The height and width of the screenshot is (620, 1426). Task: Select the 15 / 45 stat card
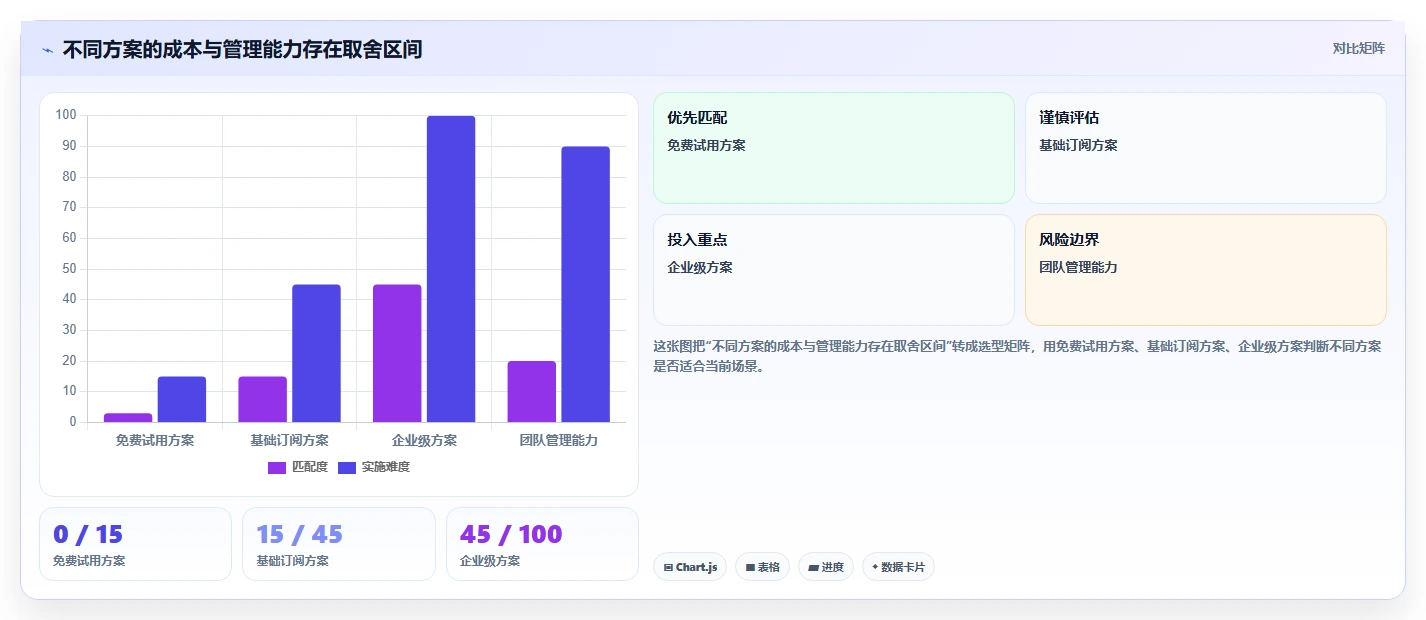[x=339, y=544]
